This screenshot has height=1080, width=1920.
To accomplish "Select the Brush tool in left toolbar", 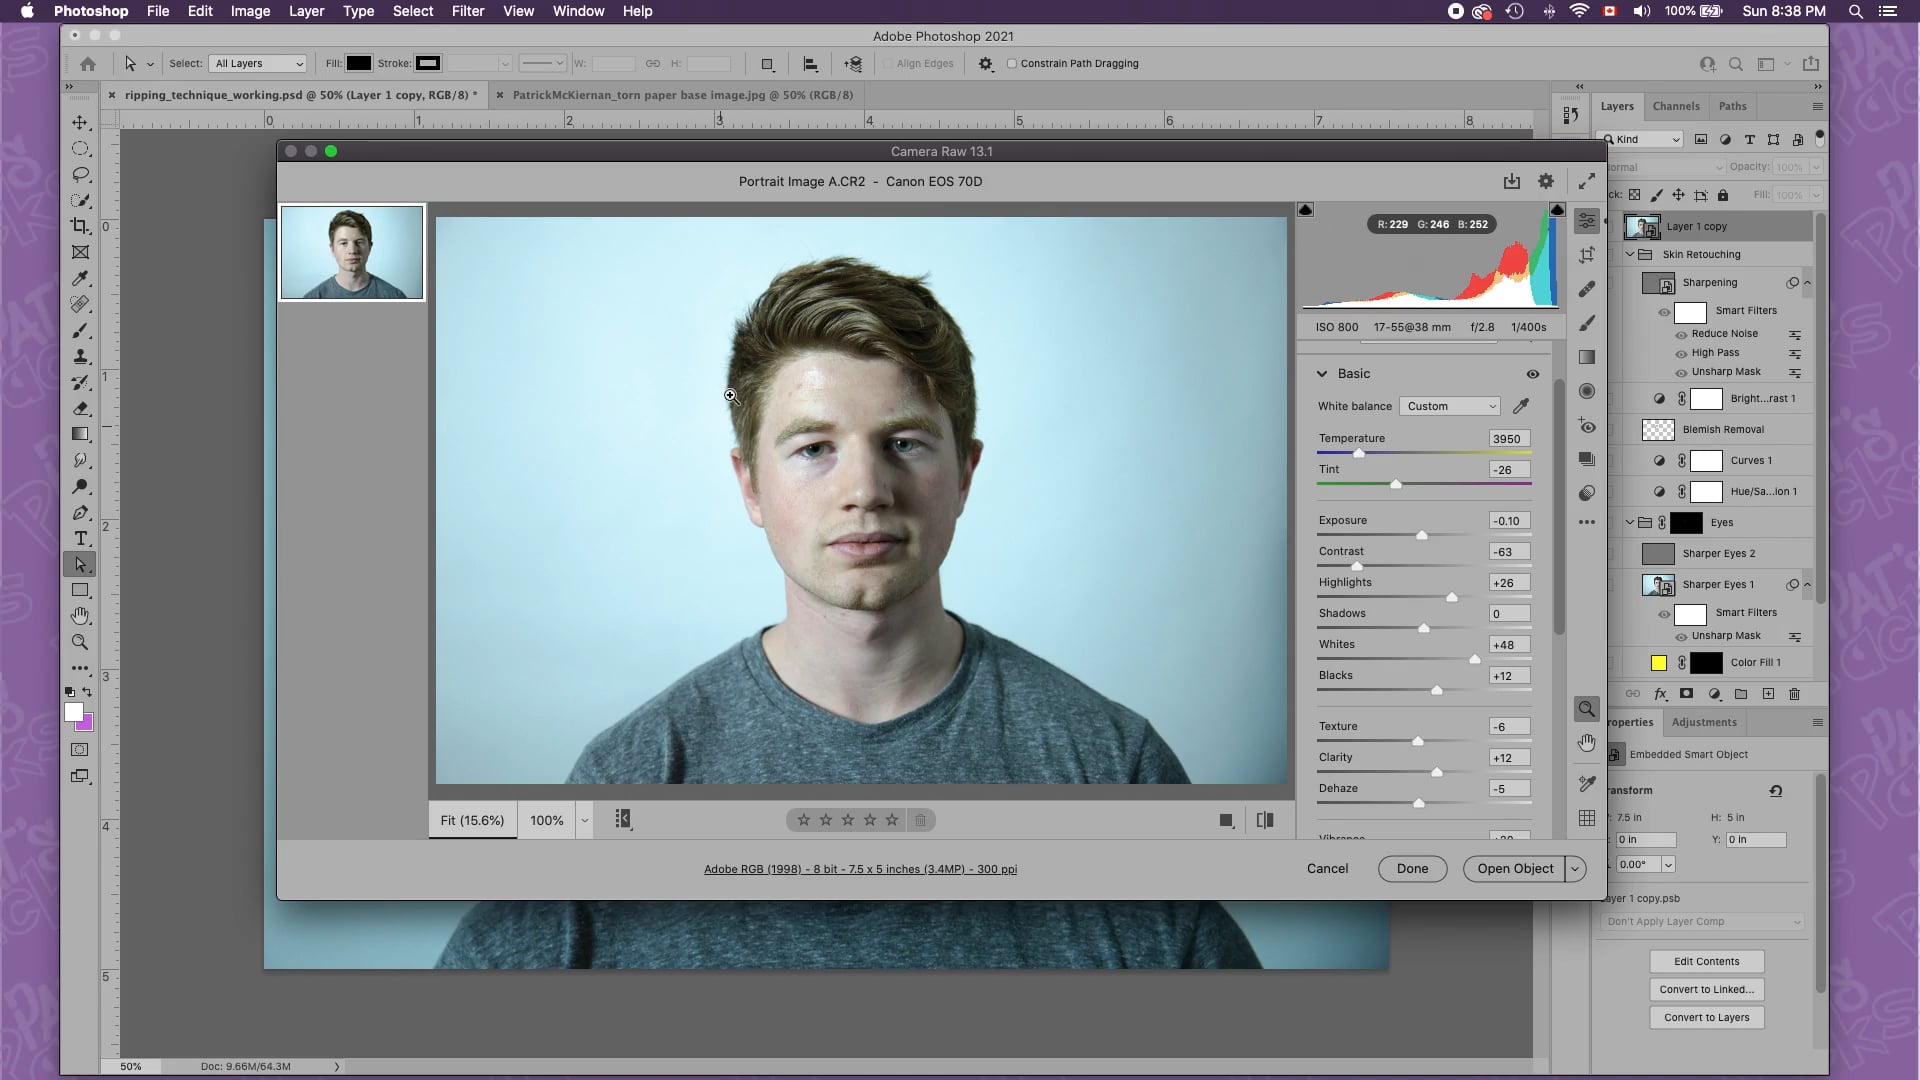I will point(80,330).
